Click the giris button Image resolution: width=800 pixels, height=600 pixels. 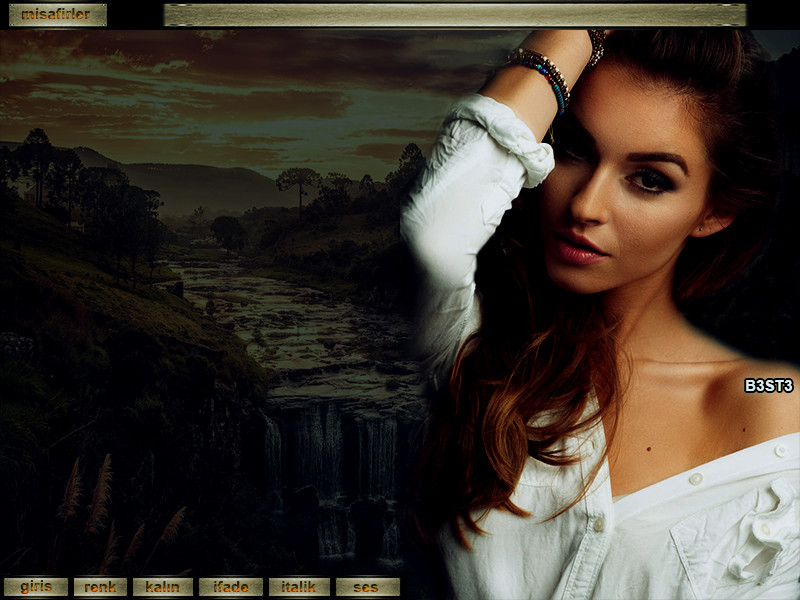pos(36,587)
